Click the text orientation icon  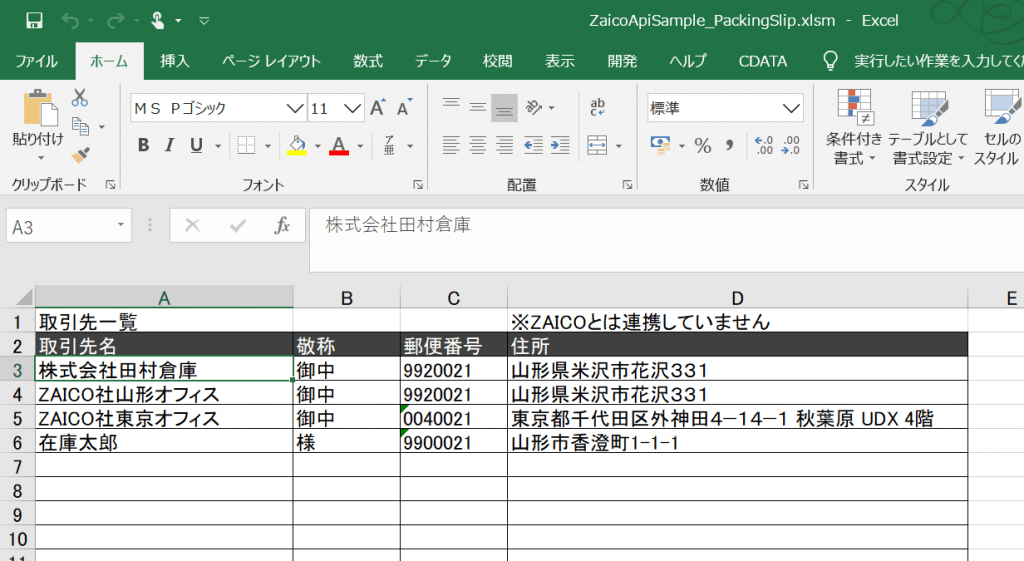pos(534,107)
